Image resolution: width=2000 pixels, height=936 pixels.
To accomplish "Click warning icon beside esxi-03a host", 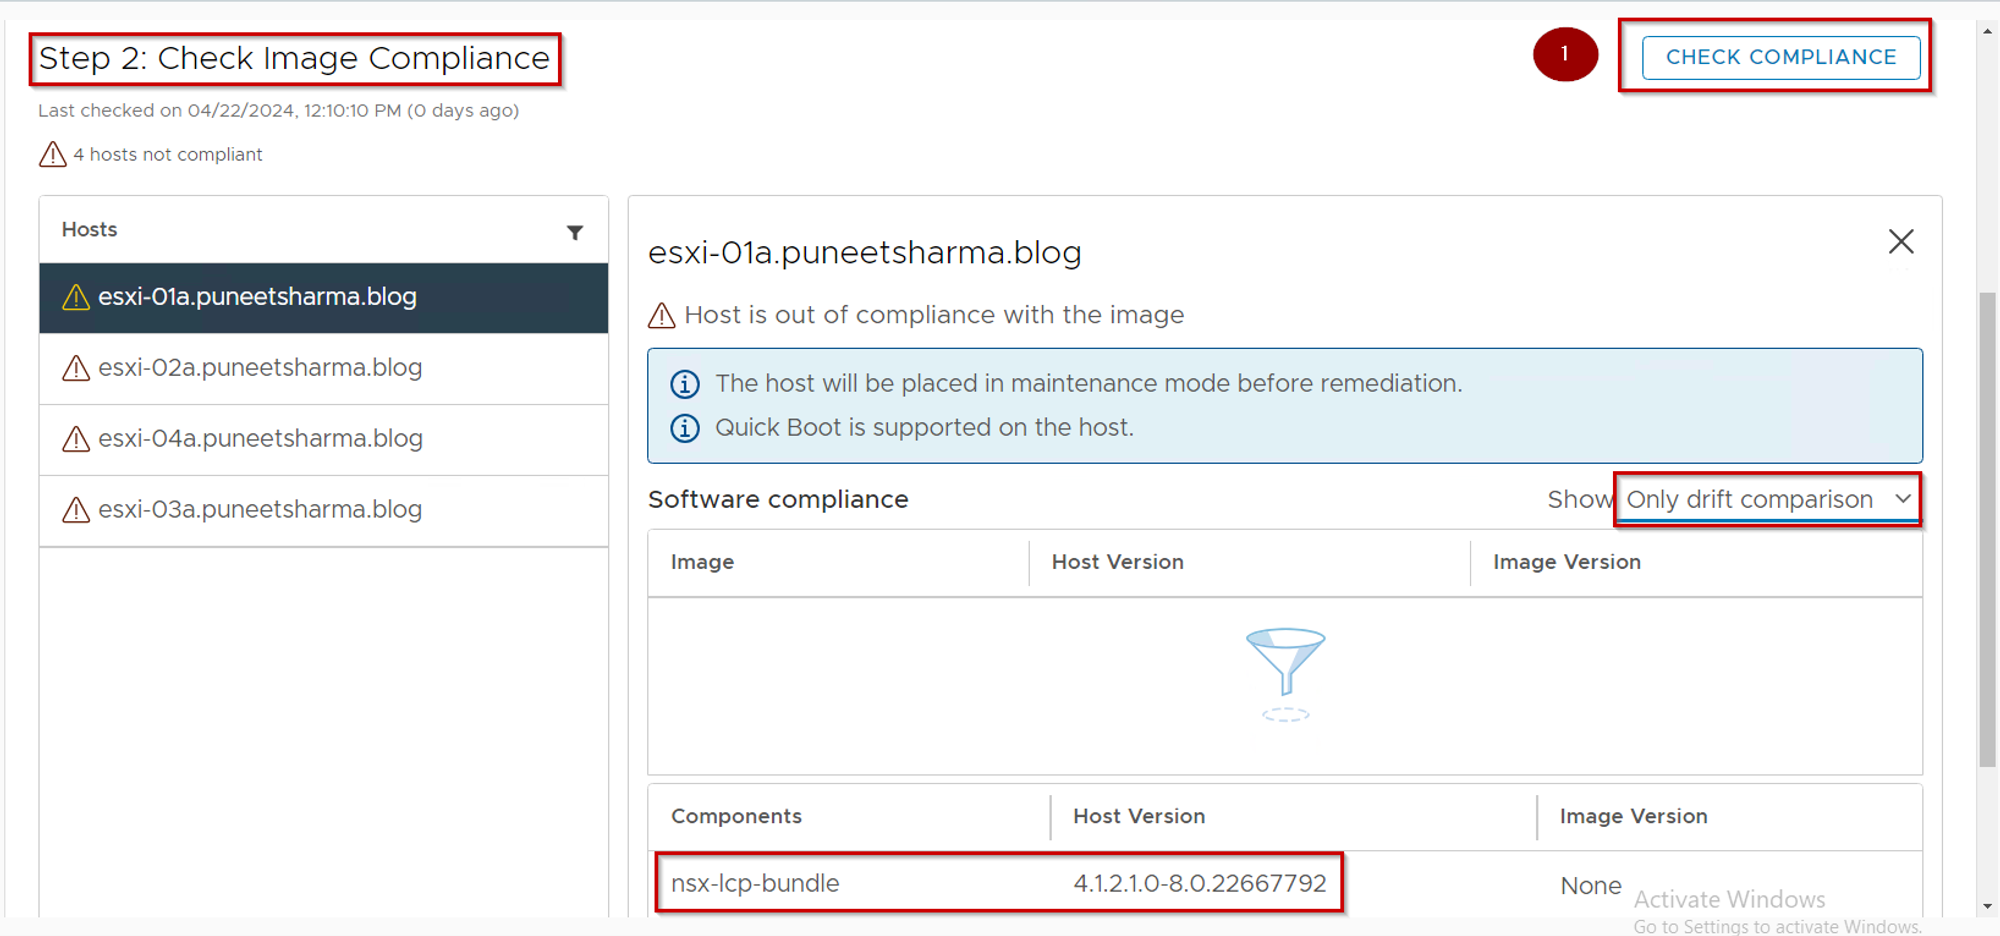I will [x=76, y=511].
